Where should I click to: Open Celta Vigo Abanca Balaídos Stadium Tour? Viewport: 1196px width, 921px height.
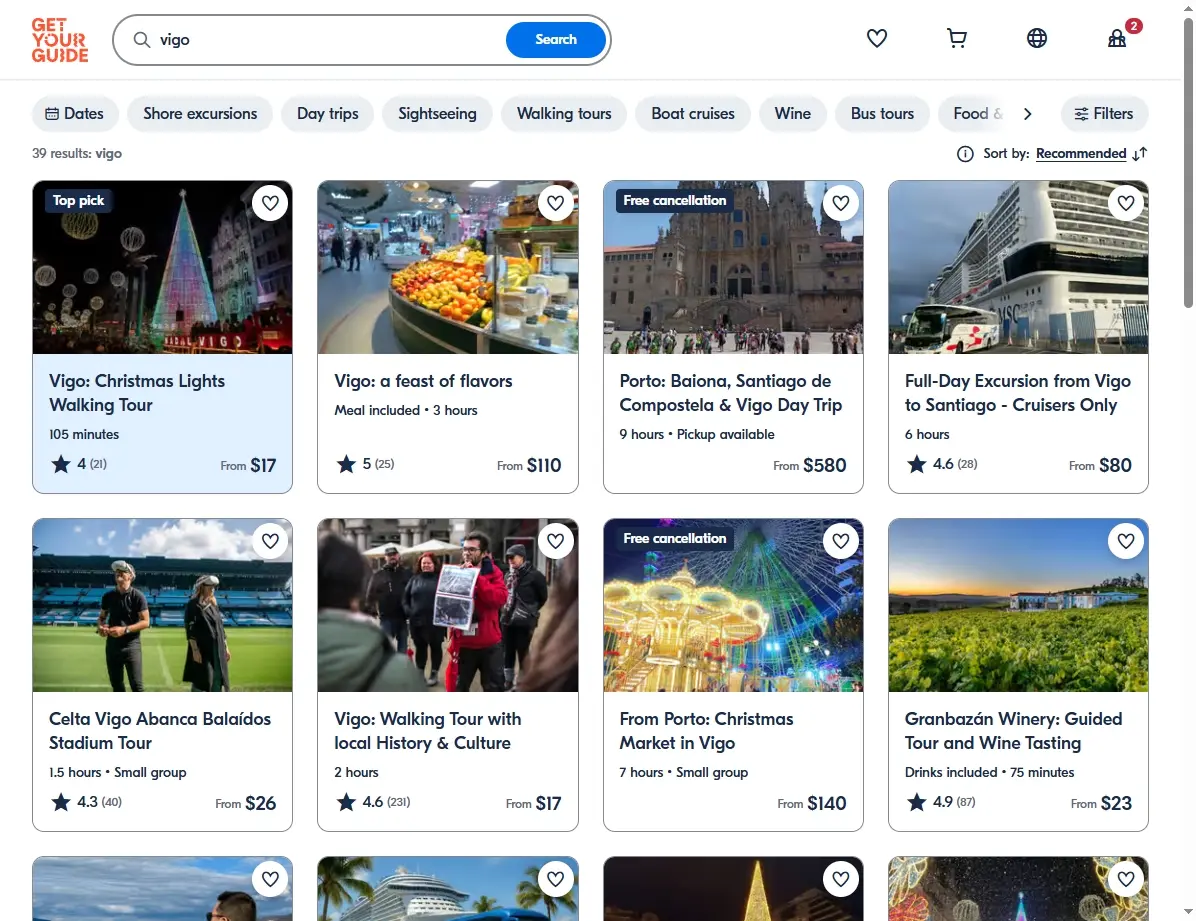160,731
